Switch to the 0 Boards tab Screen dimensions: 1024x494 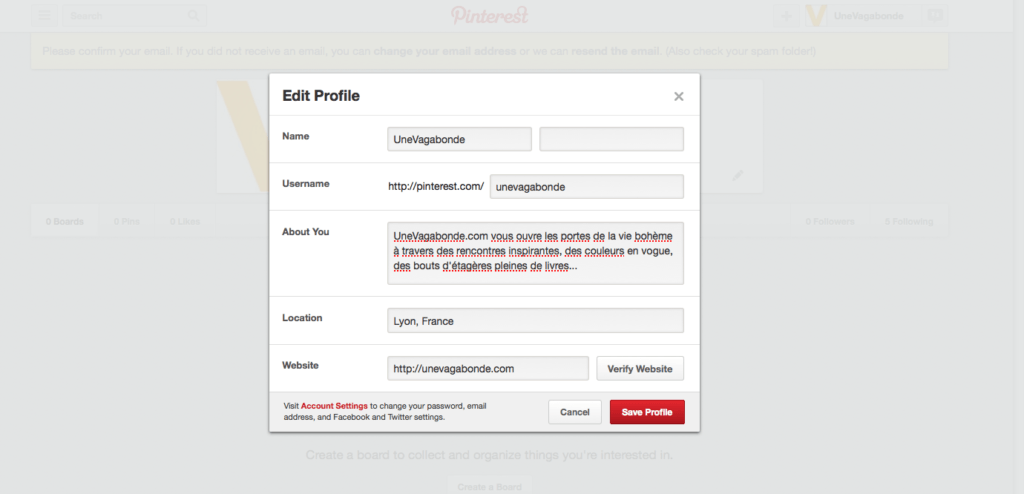tap(65, 221)
